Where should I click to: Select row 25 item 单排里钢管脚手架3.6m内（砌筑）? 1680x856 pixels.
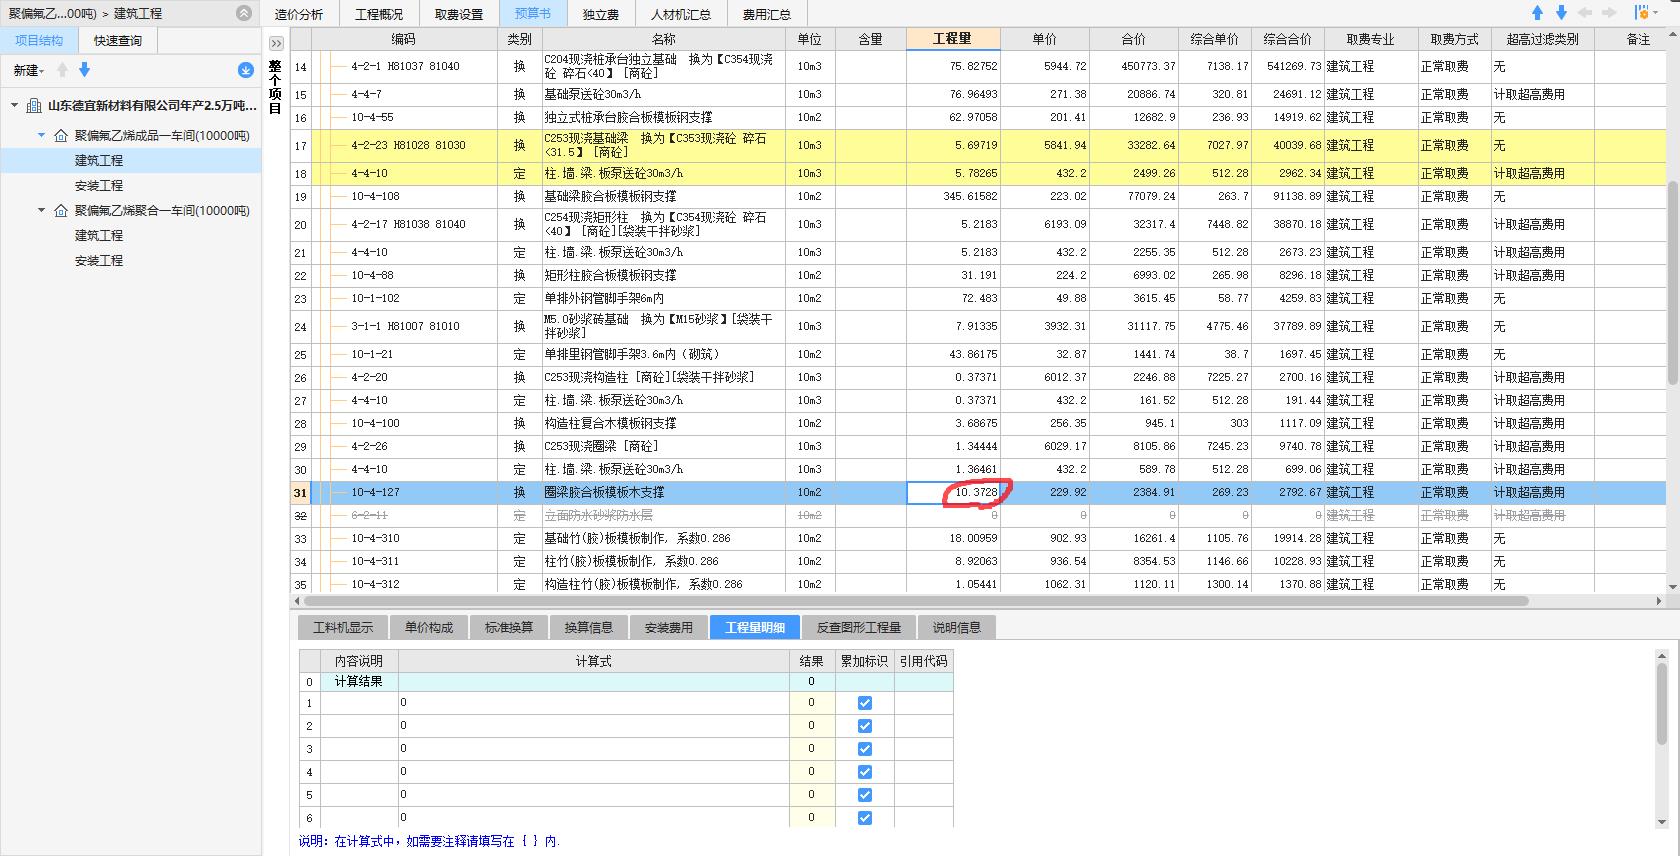pos(631,354)
